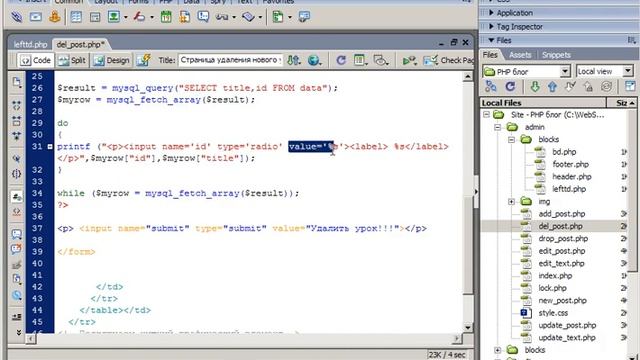Image resolution: width=640 pixels, height=360 pixels.
Task: Click Check Out Files icon
Action: (570, 87)
